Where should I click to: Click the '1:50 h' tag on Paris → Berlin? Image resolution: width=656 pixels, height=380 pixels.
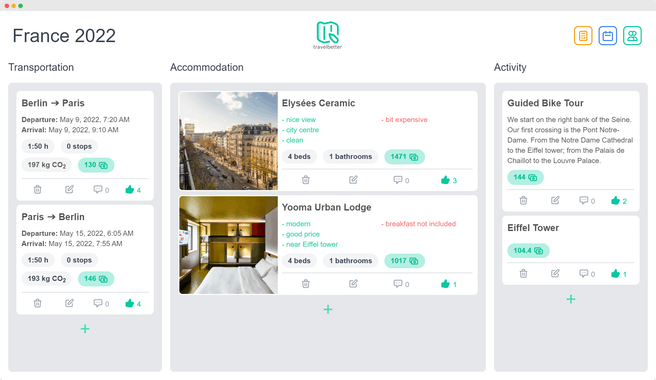click(38, 260)
